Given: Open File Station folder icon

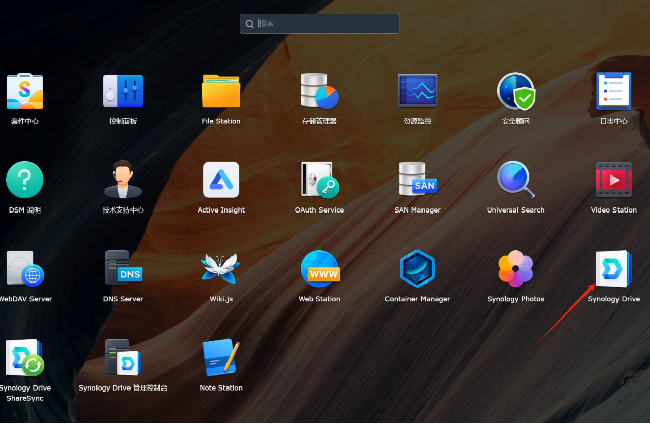Looking at the screenshot, I should click(x=221, y=92).
